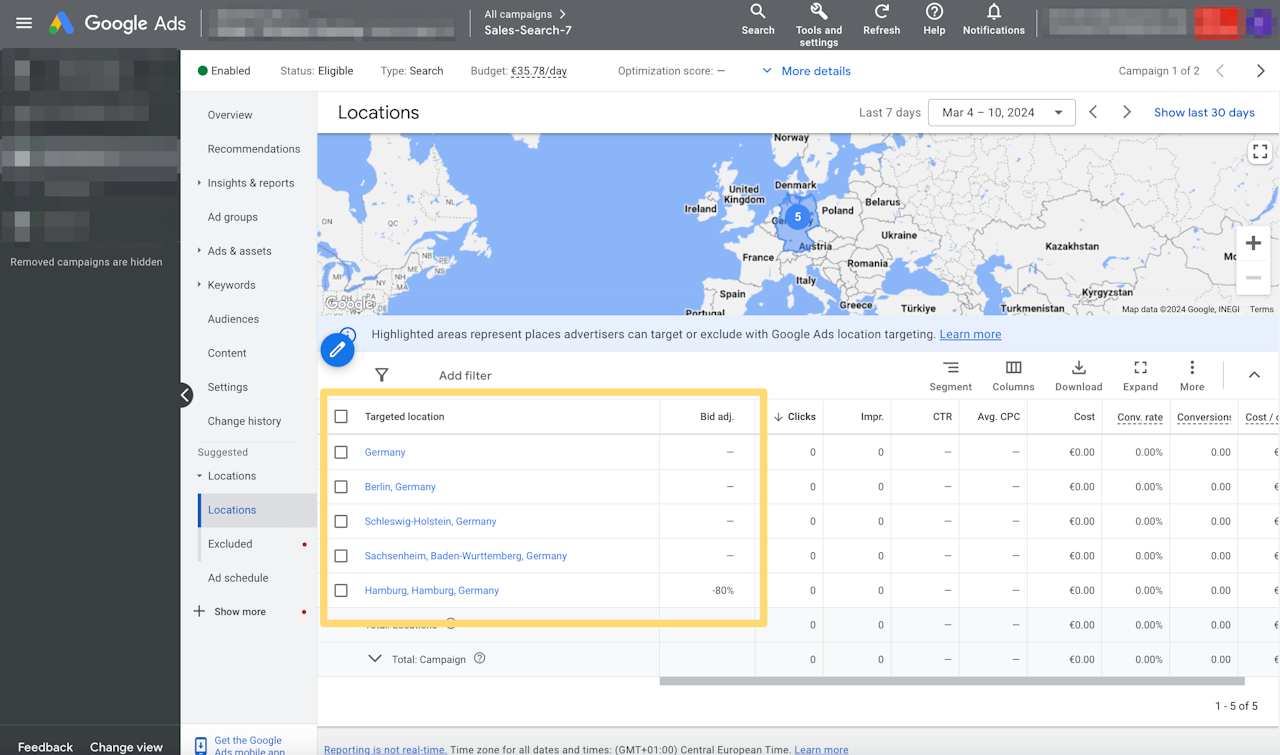This screenshot has width=1280, height=755.
Task: Click the Refresh icon
Action: coord(881,13)
